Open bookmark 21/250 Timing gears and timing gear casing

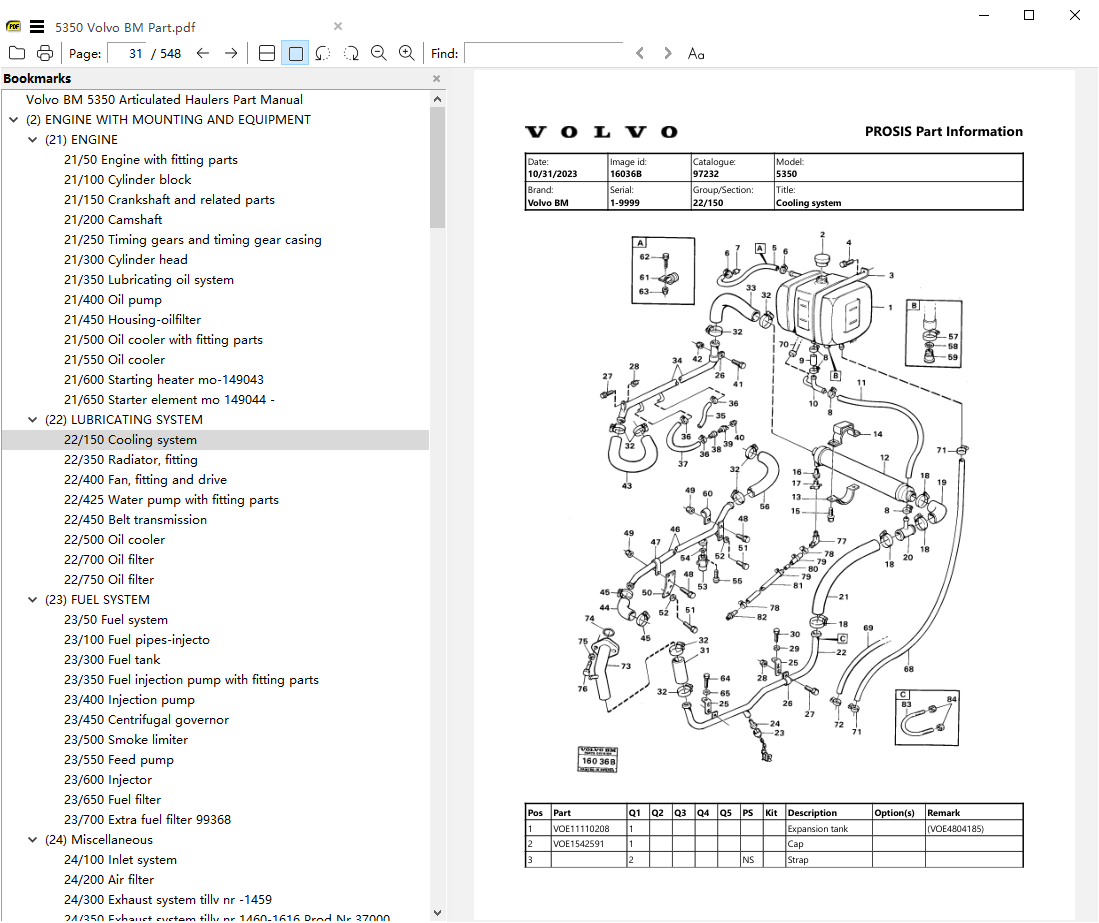[x=193, y=240]
